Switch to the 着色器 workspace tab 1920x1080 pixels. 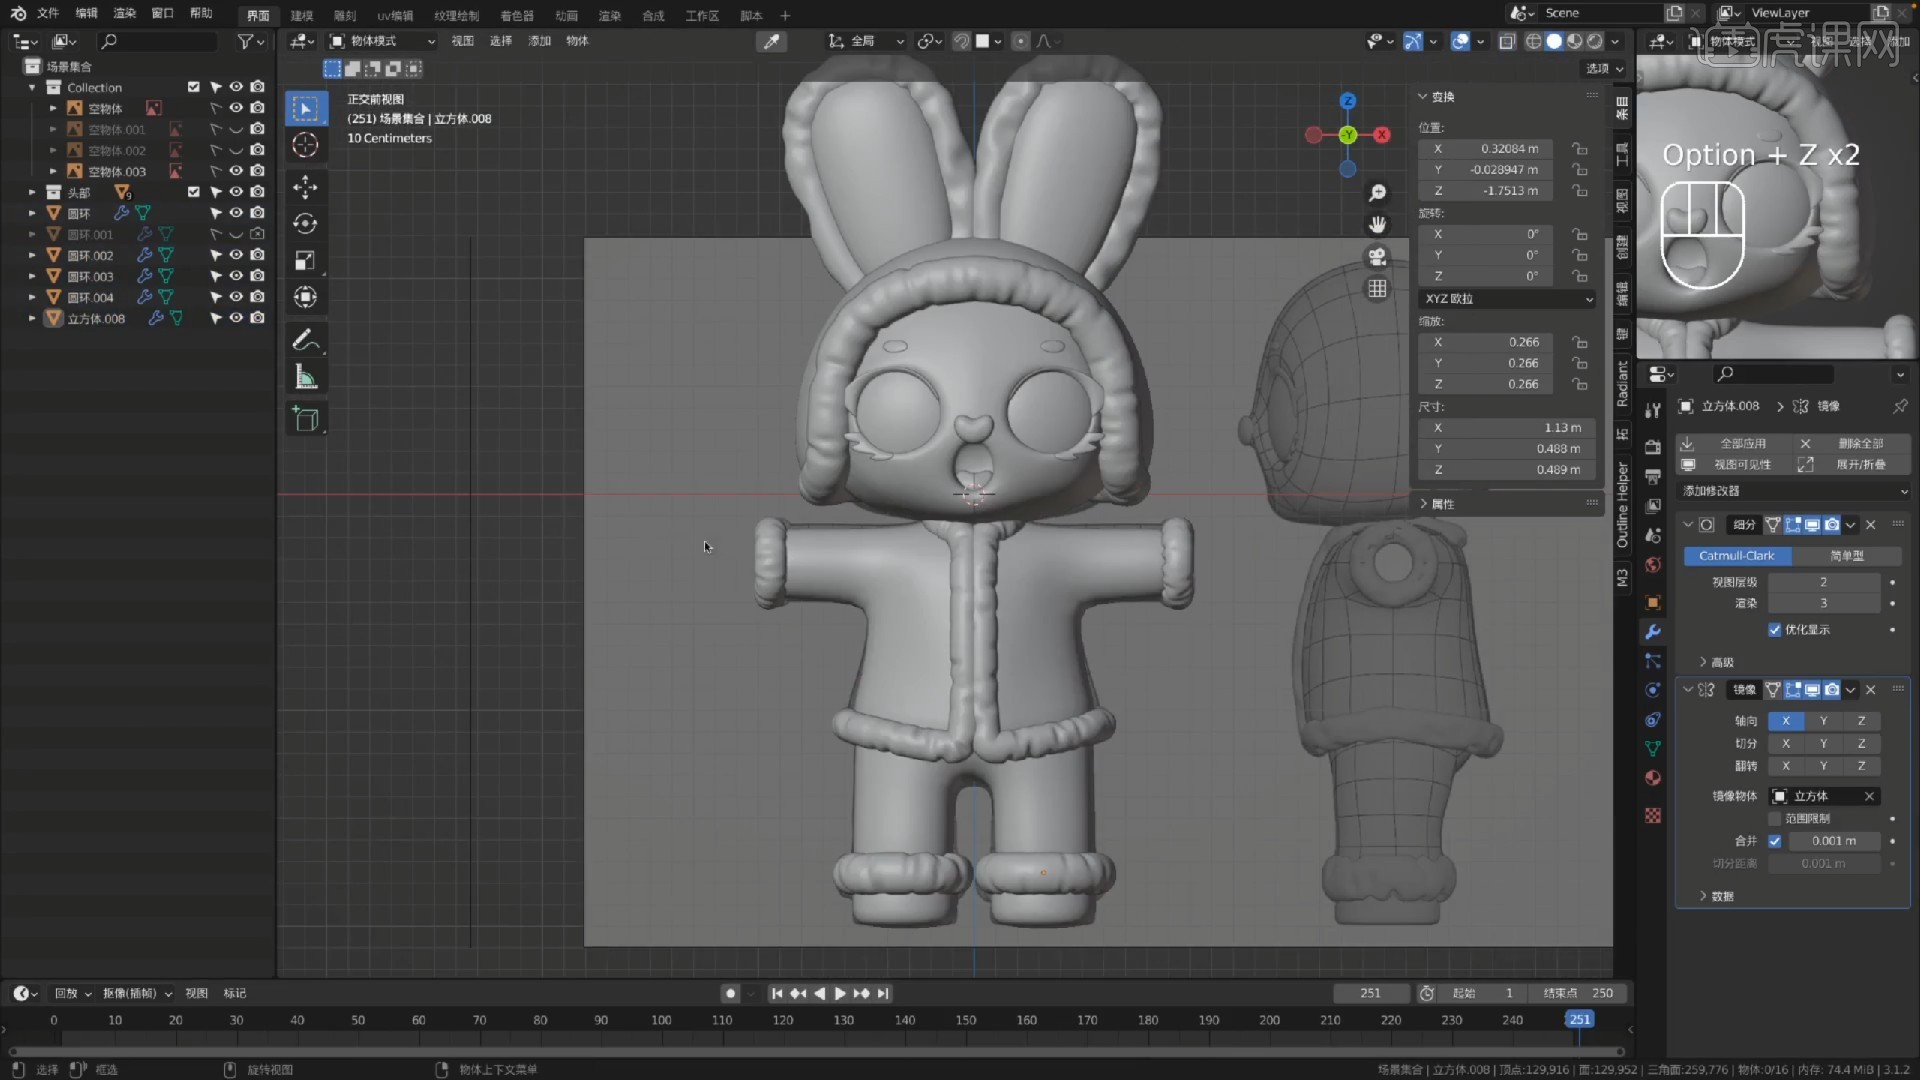(517, 15)
